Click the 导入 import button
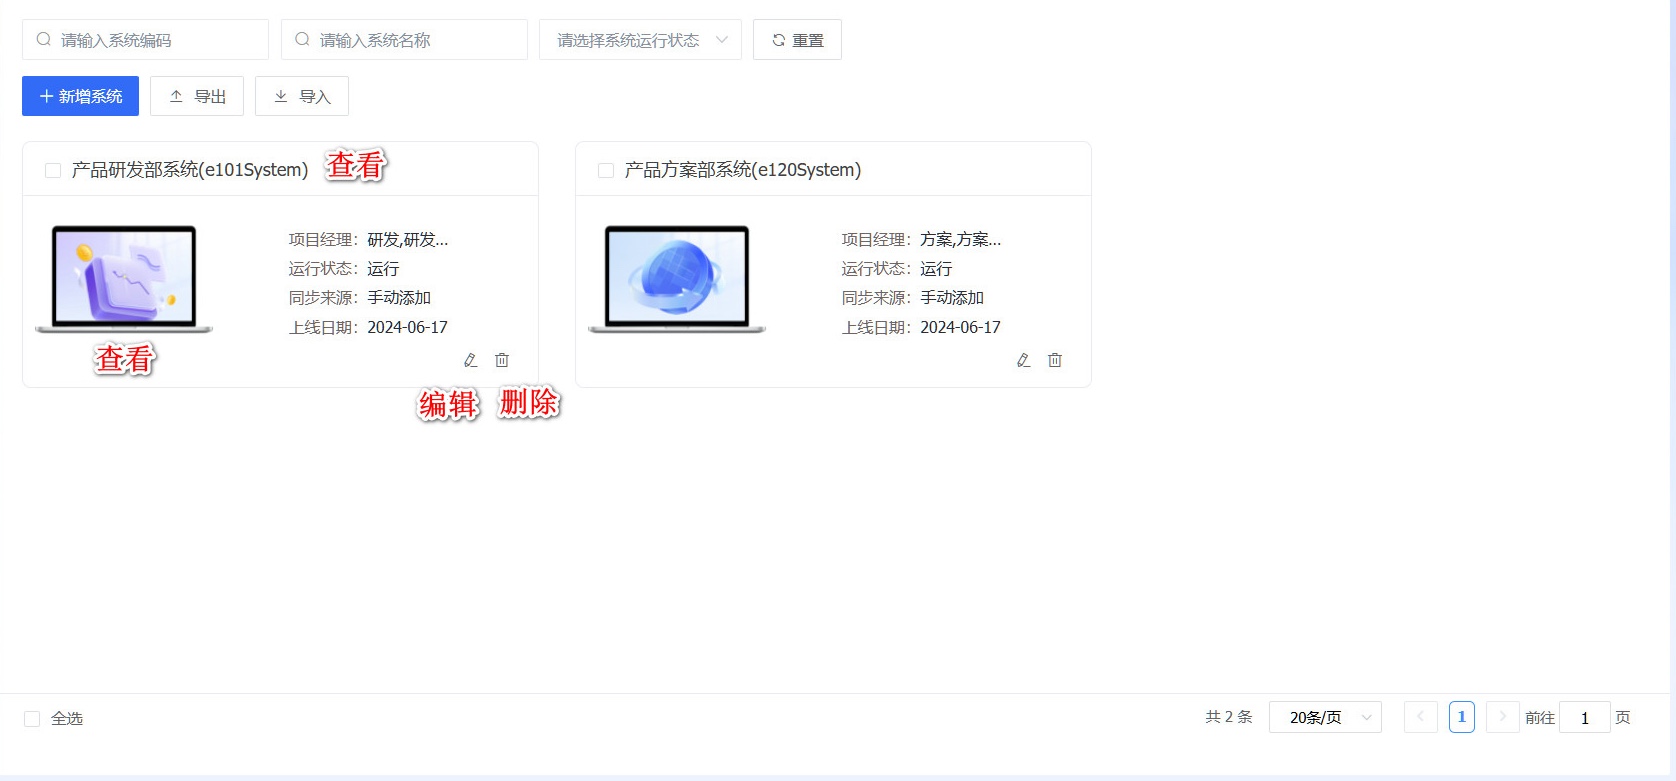1676x781 pixels. (302, 96)
